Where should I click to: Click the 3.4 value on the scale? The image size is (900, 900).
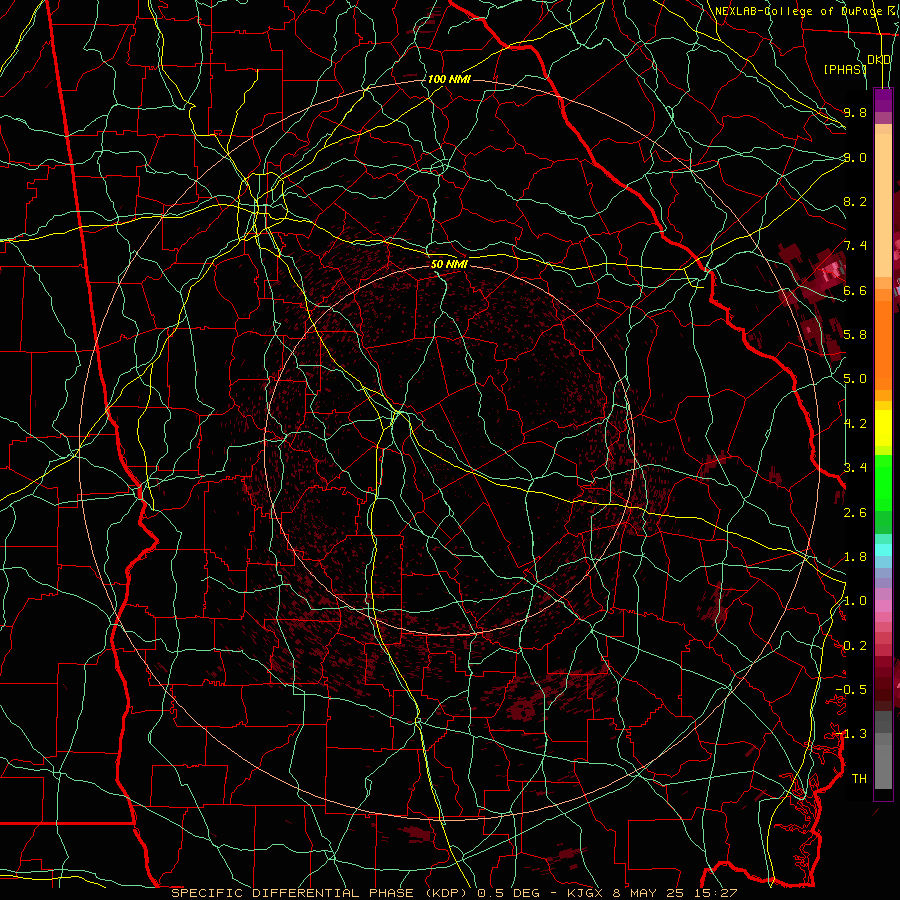(x=855, y=468)
